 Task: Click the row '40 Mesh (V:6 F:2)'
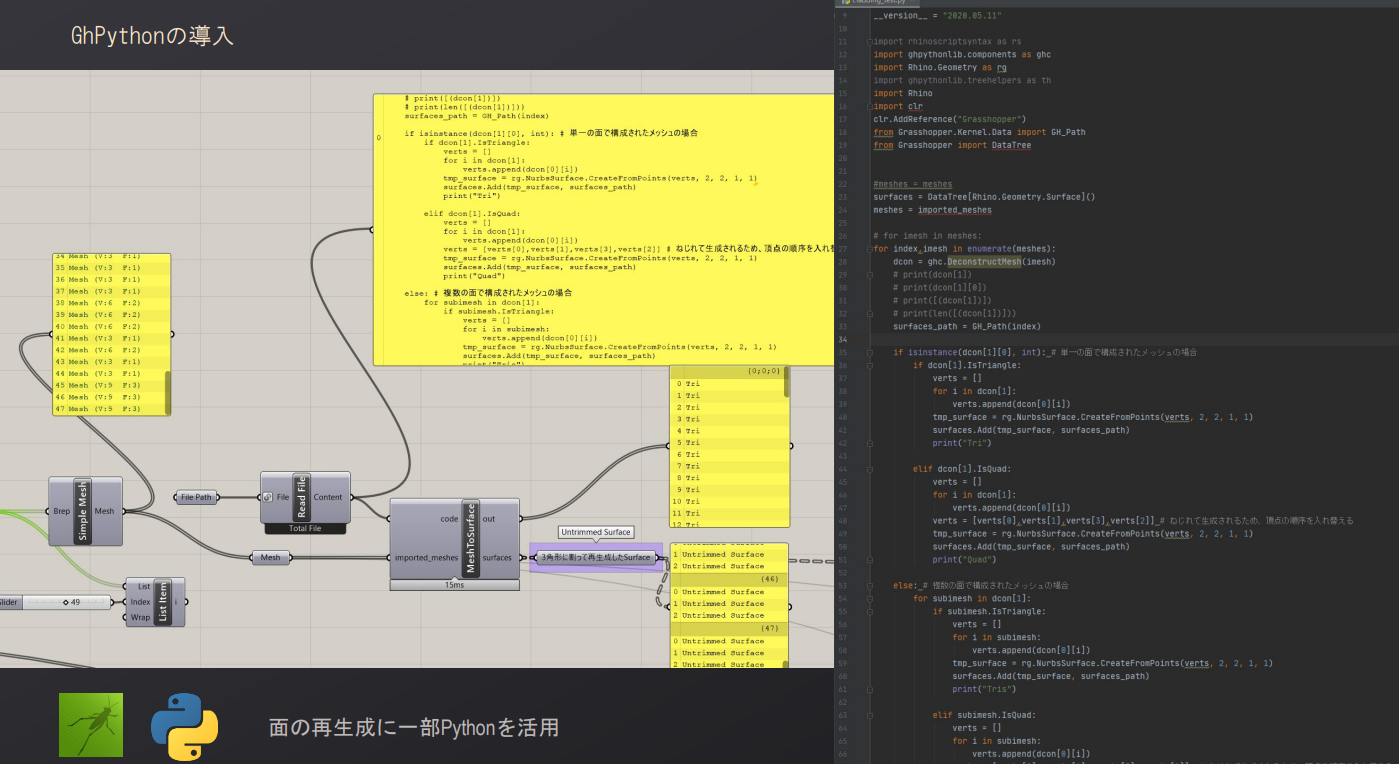111,326
